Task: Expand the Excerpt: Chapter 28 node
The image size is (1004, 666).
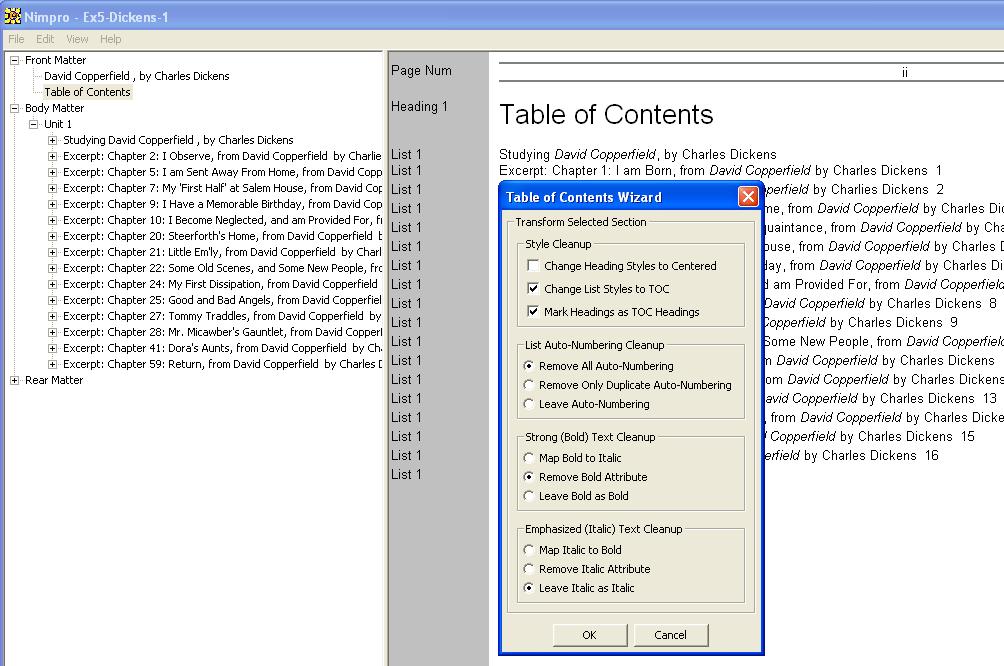Action: point(53,332)
